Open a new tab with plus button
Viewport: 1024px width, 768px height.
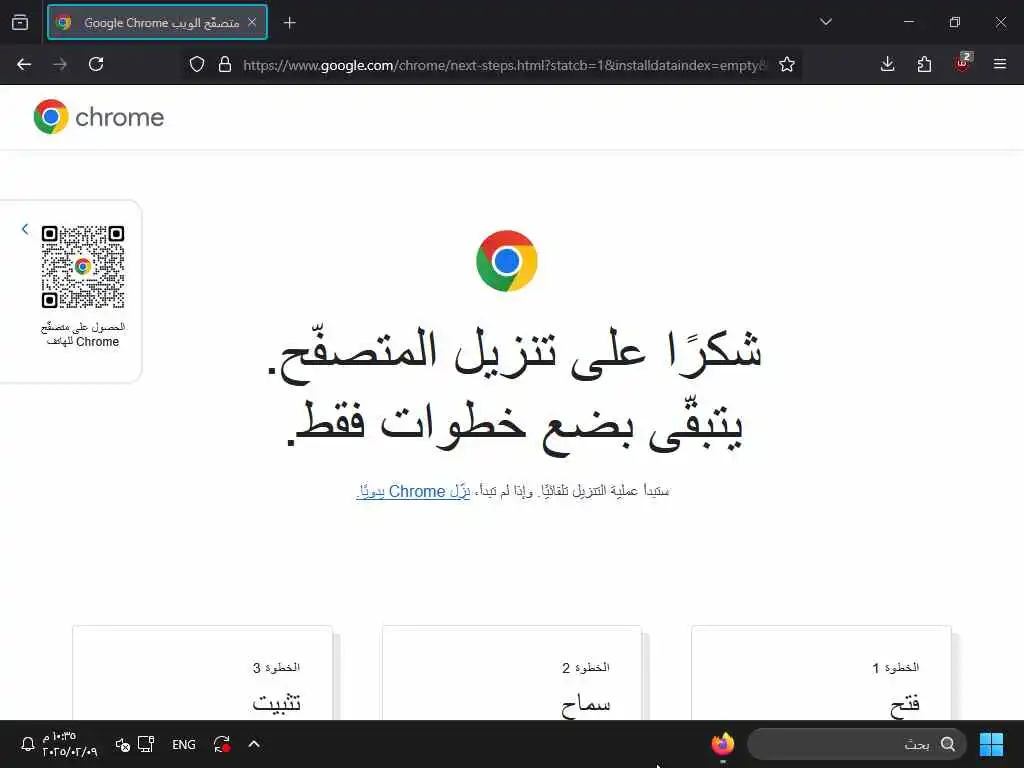289,23
